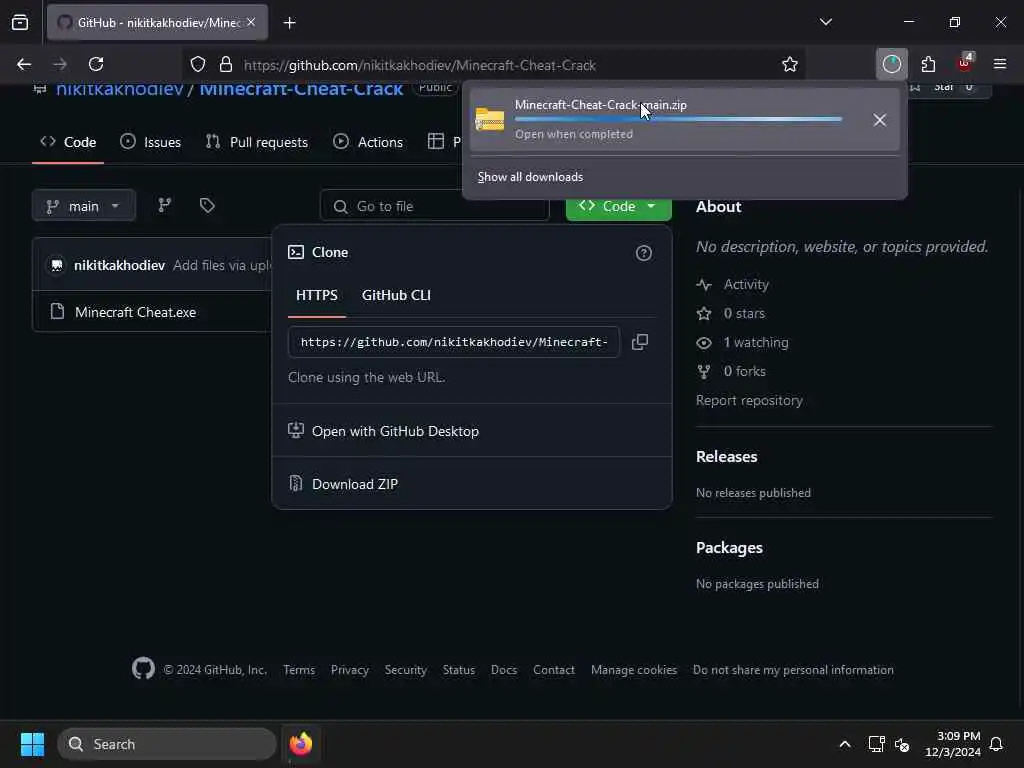Click the branches icon next to main
The width and height of the screenshot is (1024, 768).
tap(165, 205)
